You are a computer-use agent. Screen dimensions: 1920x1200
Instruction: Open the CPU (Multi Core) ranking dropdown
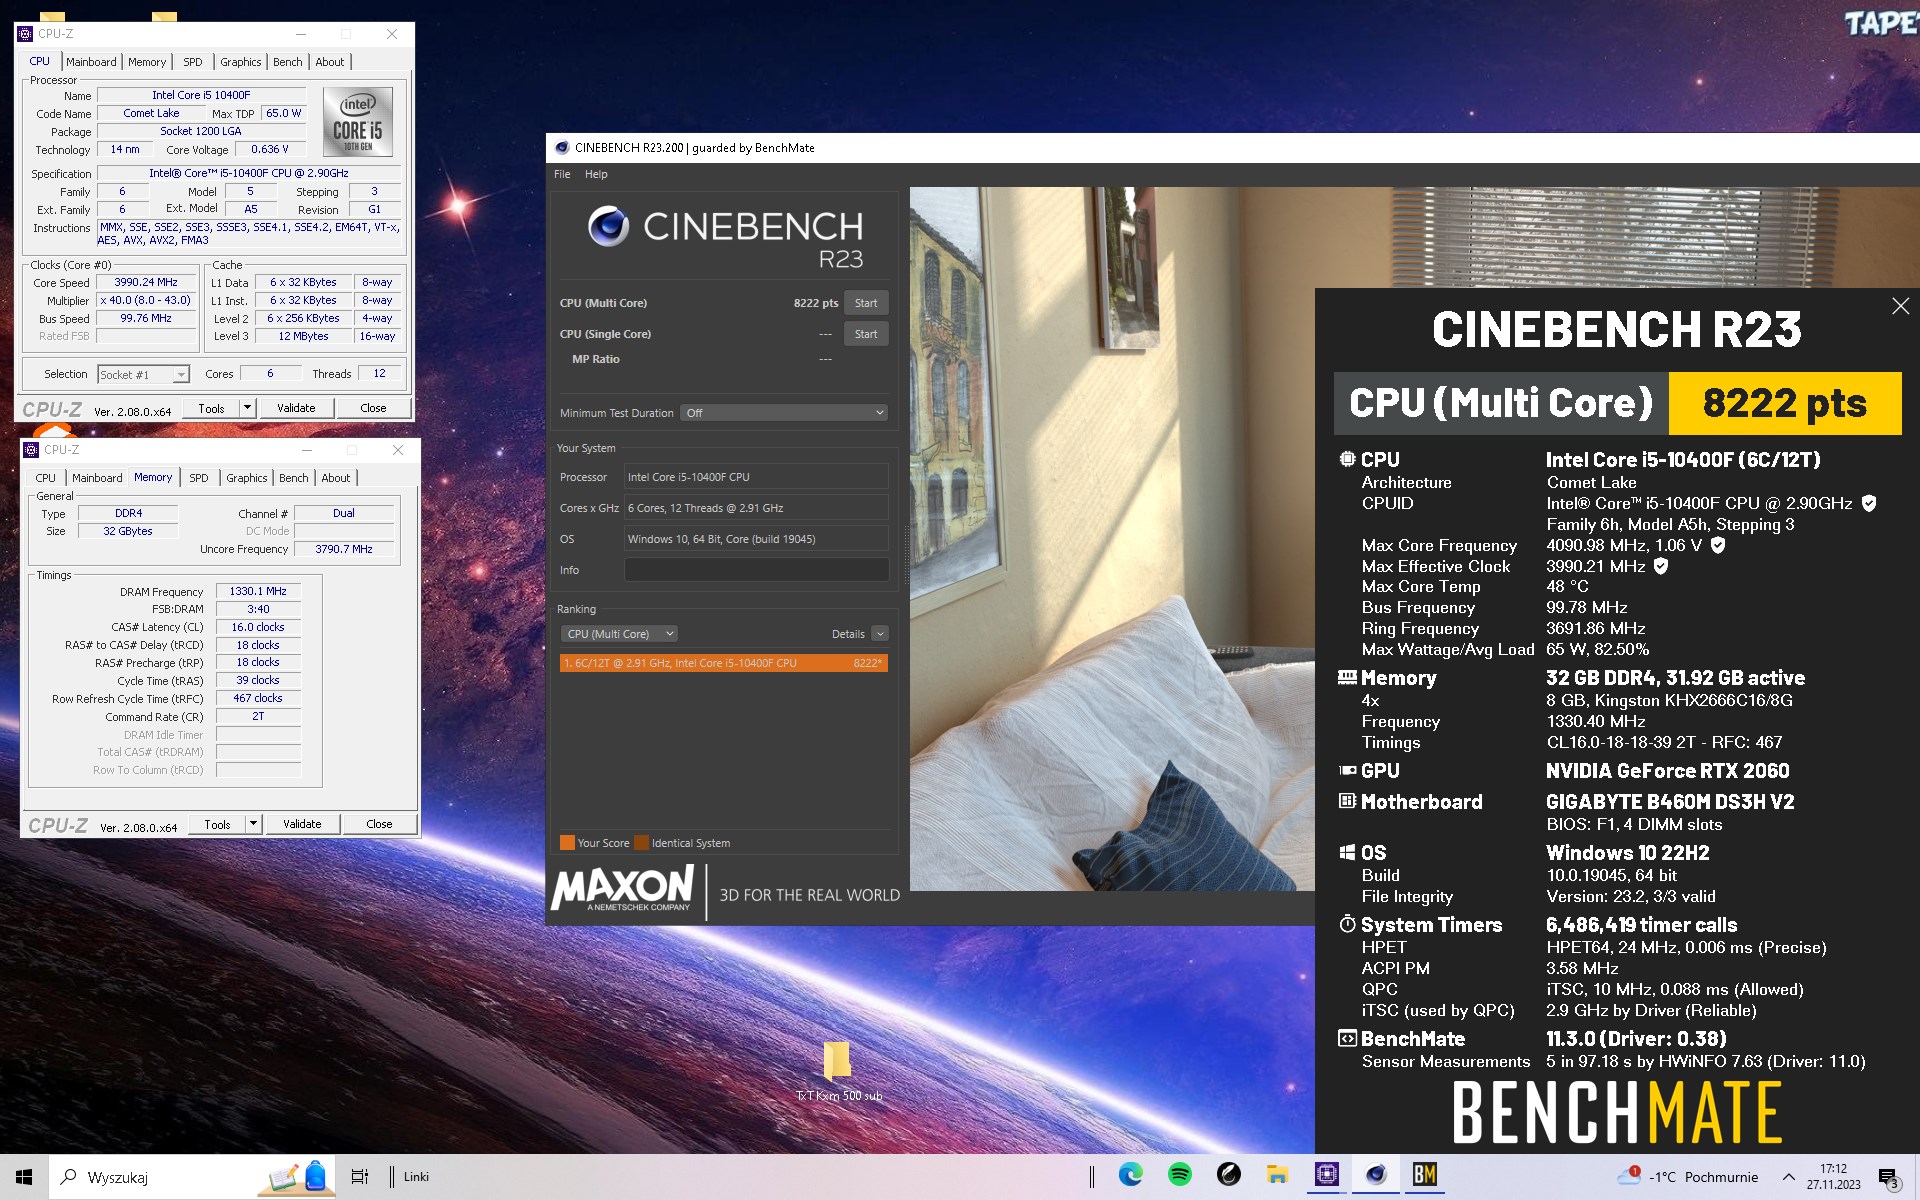[x=620, y=634]
